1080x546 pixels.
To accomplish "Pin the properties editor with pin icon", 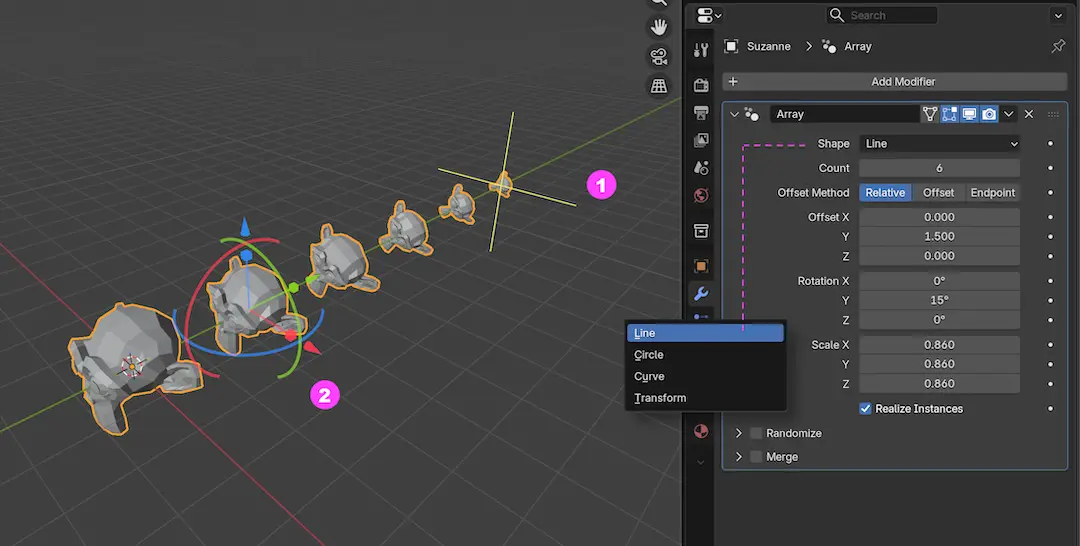I will coord(1058,46).
